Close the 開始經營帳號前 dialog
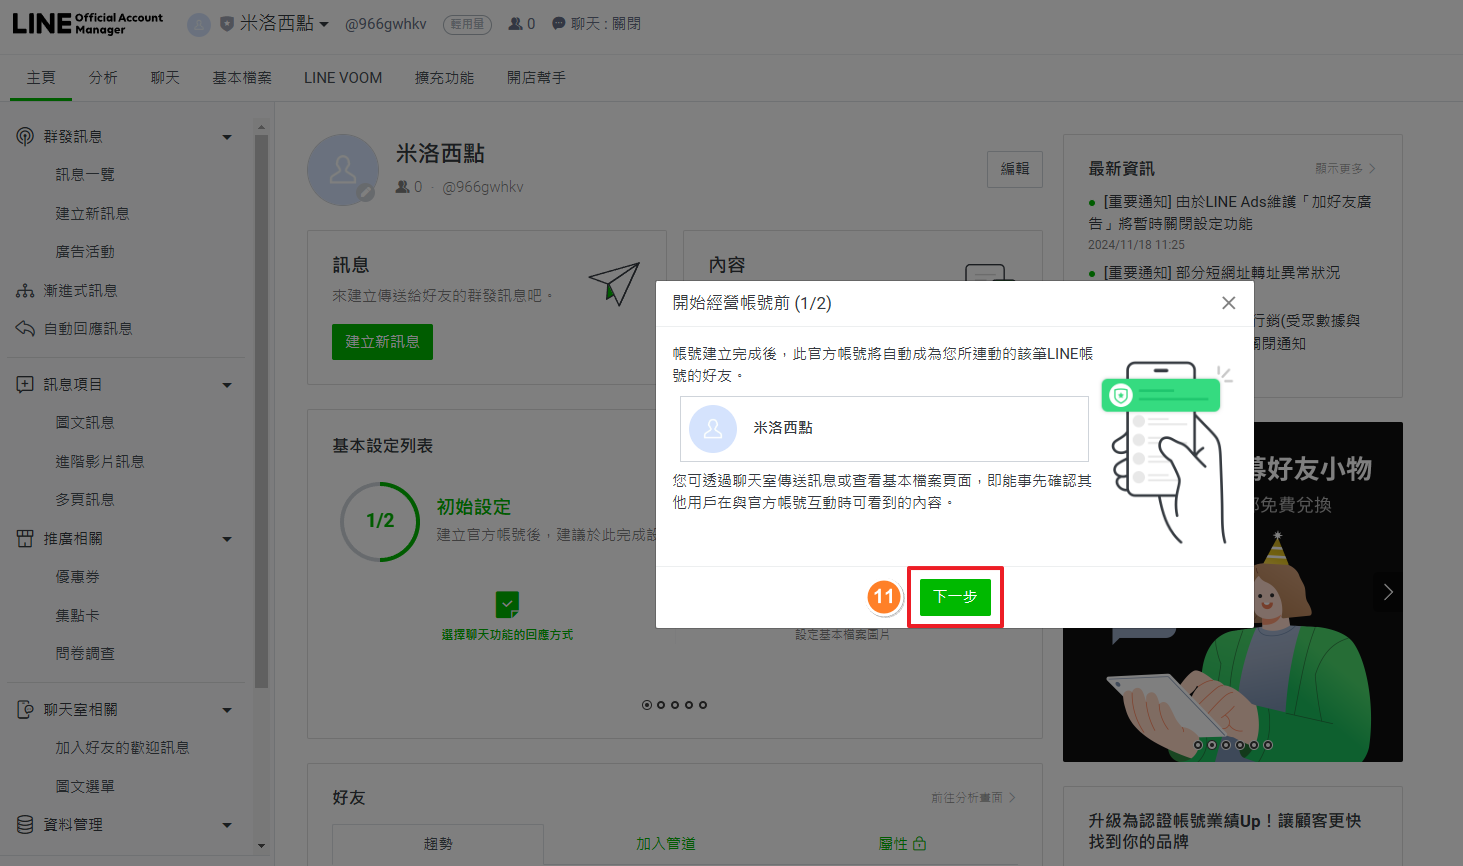 (1228, 303)
